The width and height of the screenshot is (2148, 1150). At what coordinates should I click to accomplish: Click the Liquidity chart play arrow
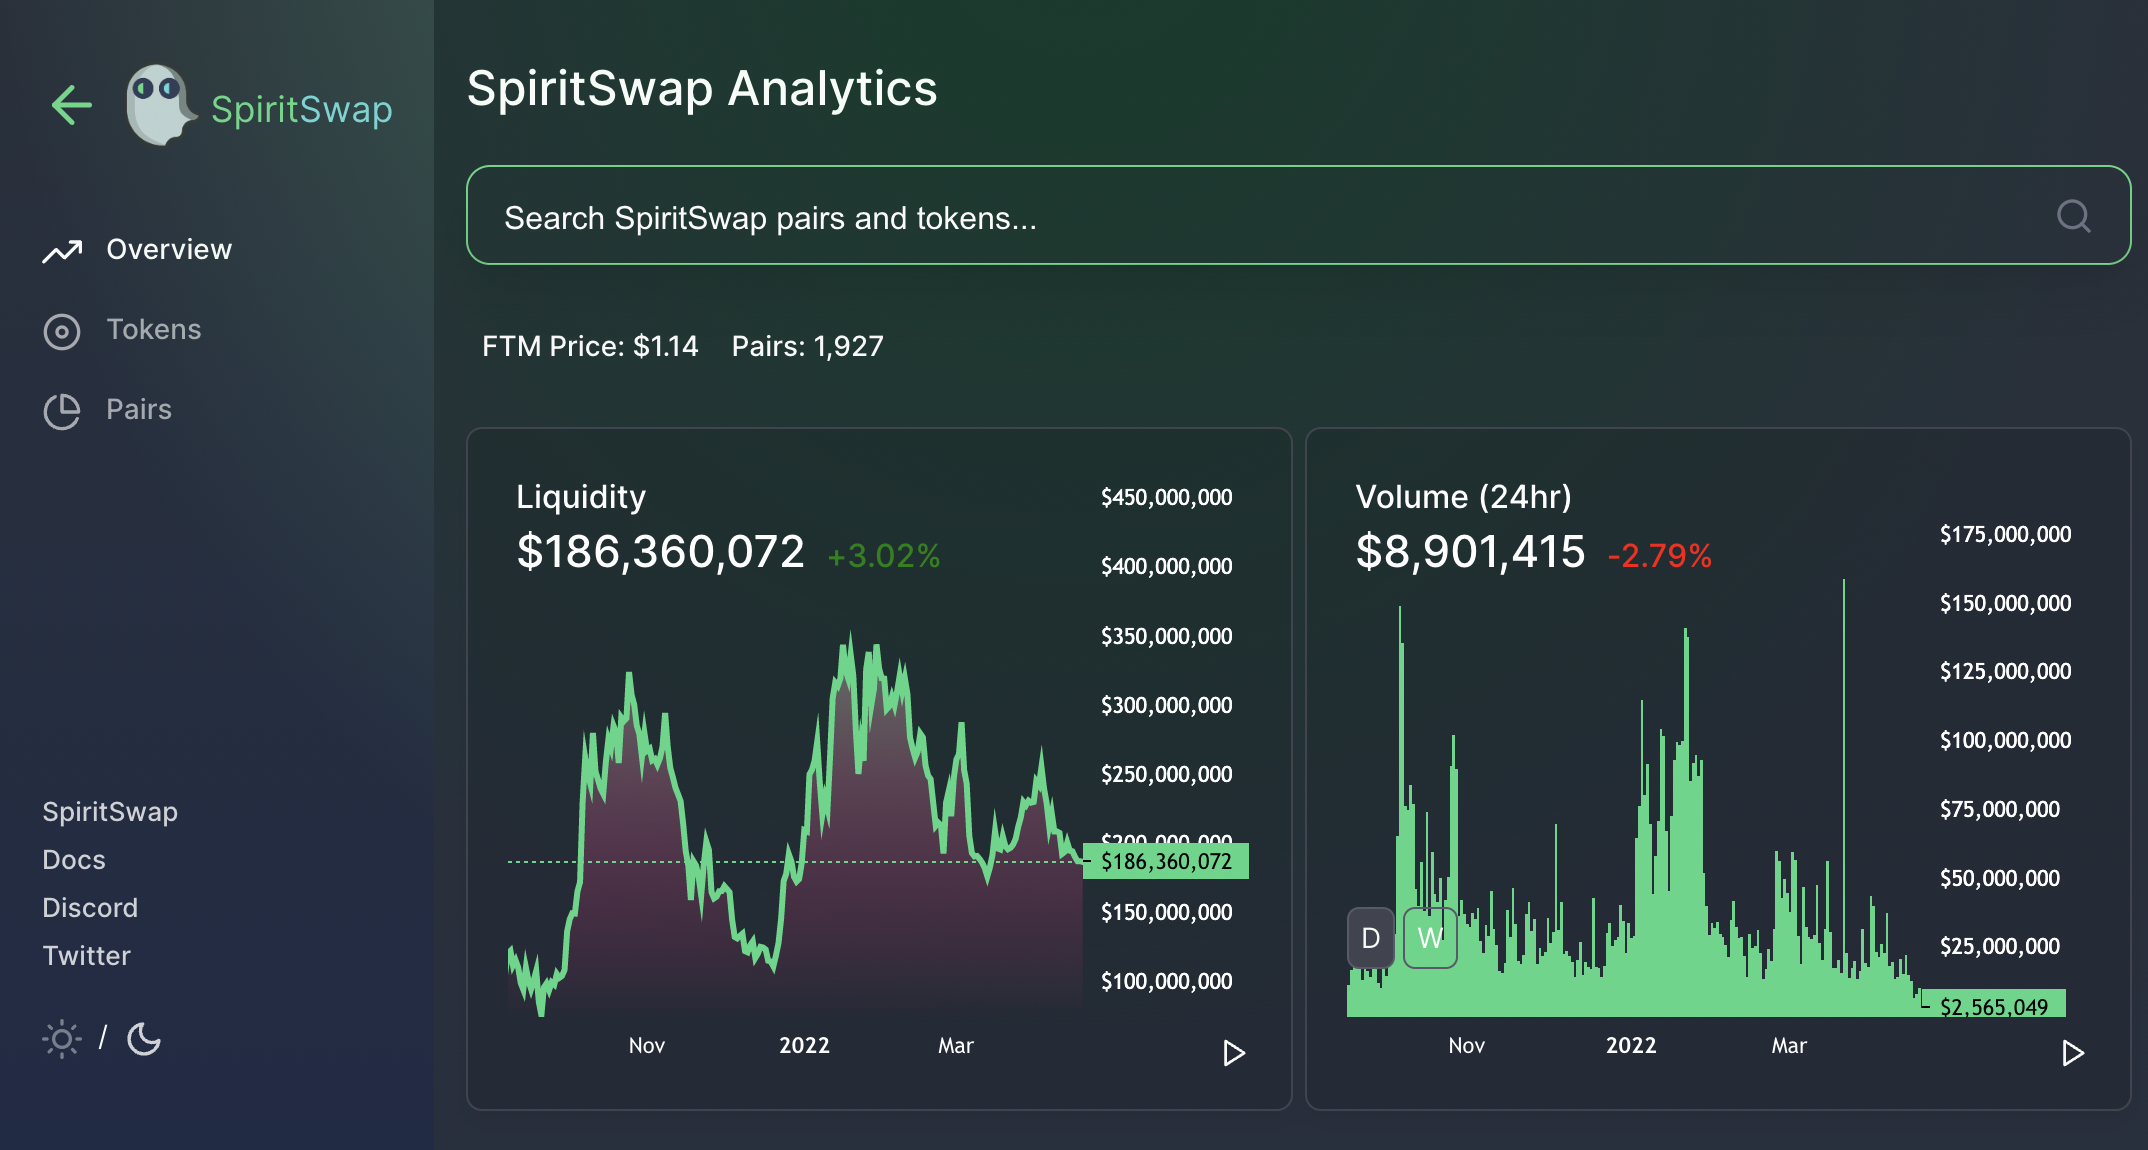pos(1234,1053)
